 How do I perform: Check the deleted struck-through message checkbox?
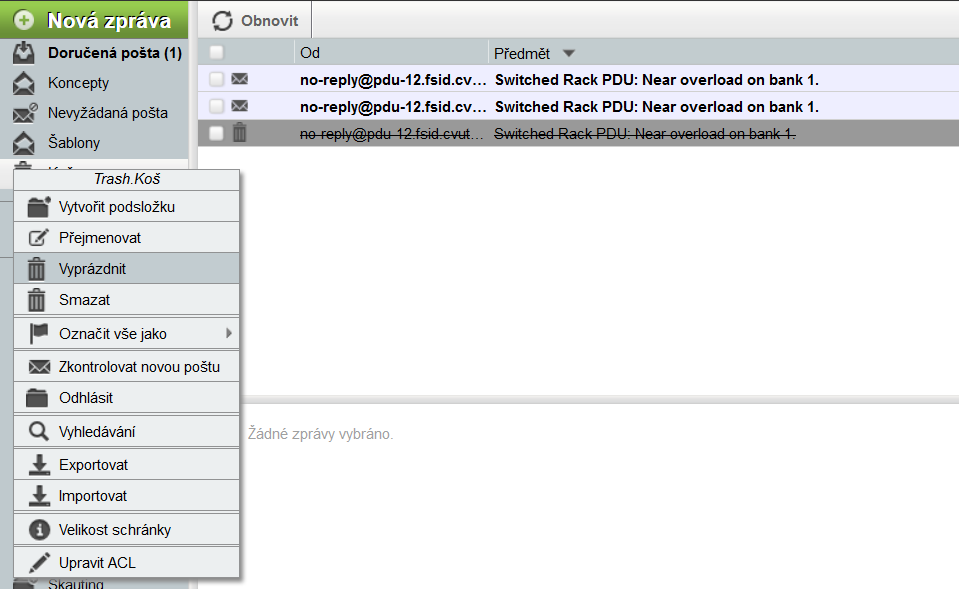point(217,133)
